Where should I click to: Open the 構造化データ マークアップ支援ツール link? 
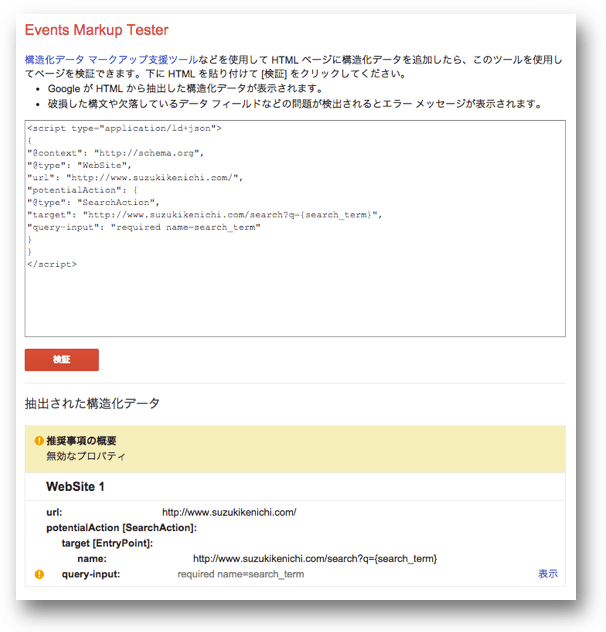click(111, 60)
